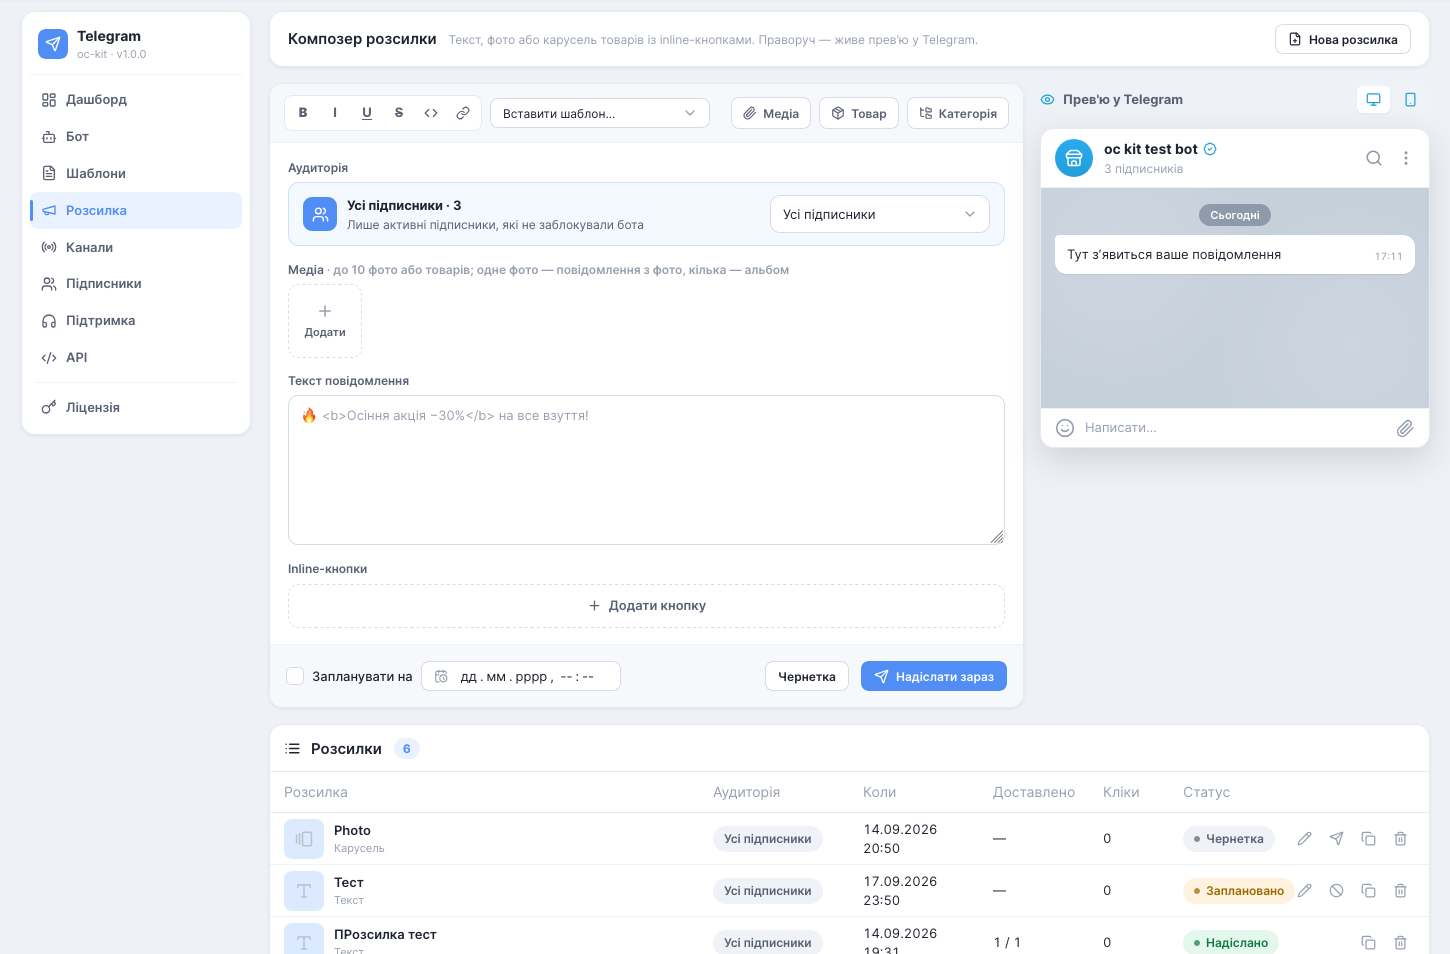Delete the Тест mailing row
Image resolution: width=1450 pixels, height=954 pixels.
[1401, 891]
